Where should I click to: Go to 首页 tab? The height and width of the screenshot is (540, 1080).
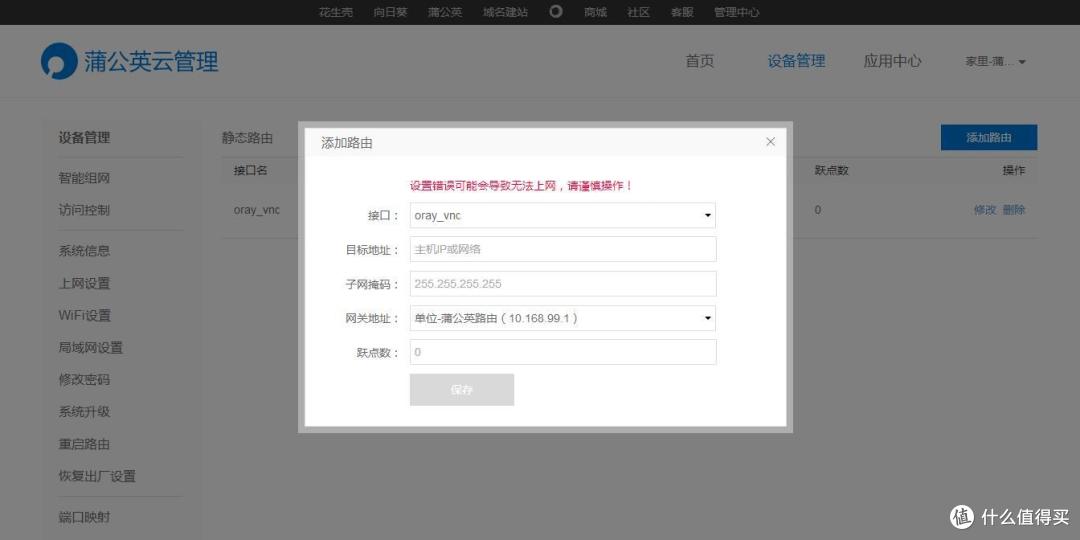point(700,61)
